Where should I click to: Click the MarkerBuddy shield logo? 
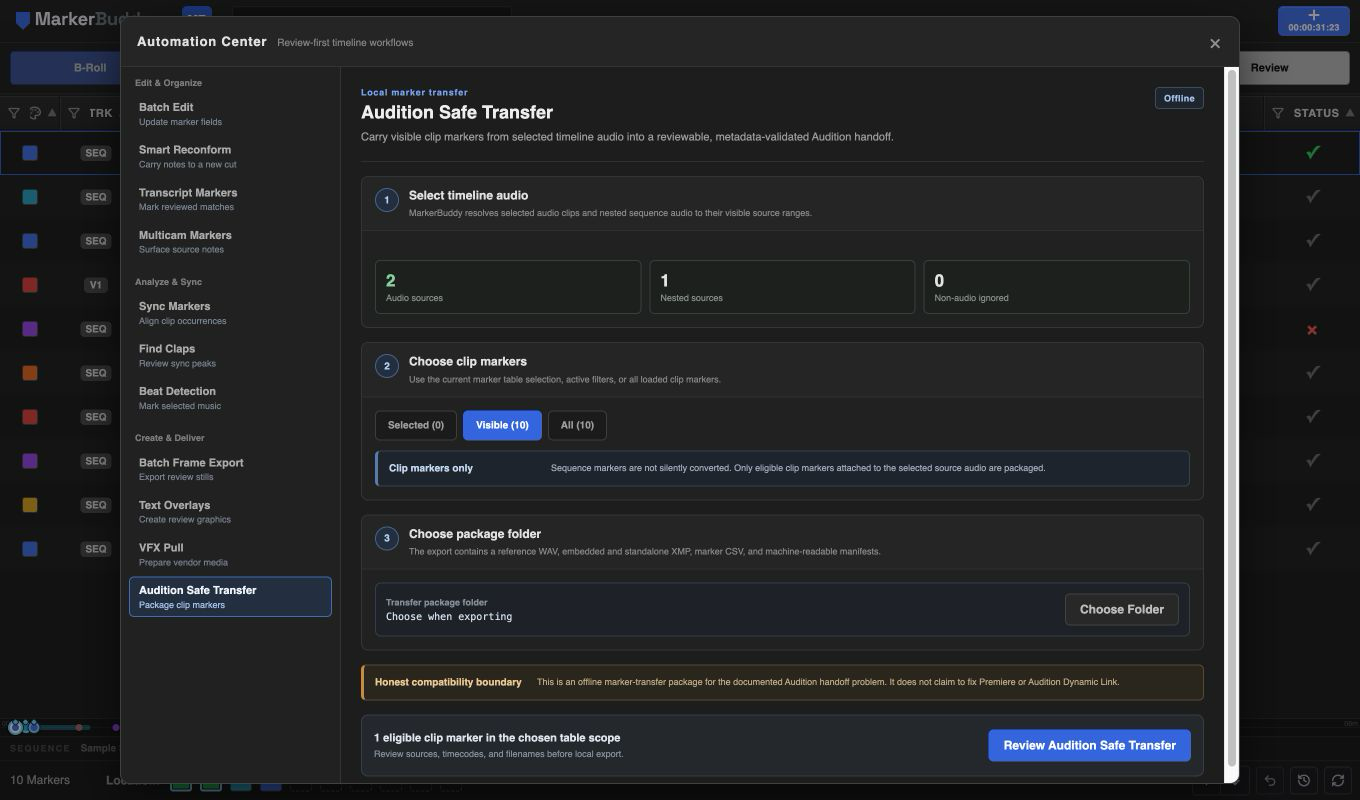22,20
